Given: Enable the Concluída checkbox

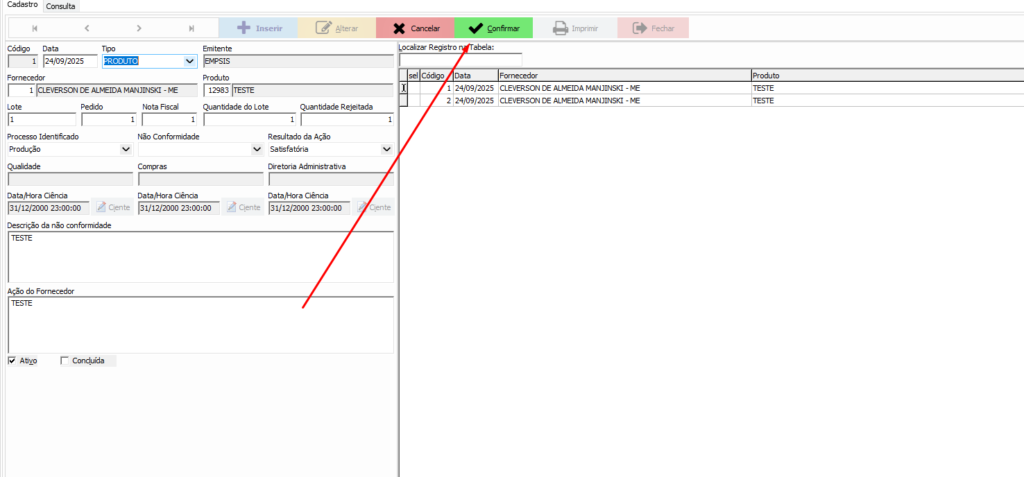Looking at the screenshot, I should (x=65, y=361).
